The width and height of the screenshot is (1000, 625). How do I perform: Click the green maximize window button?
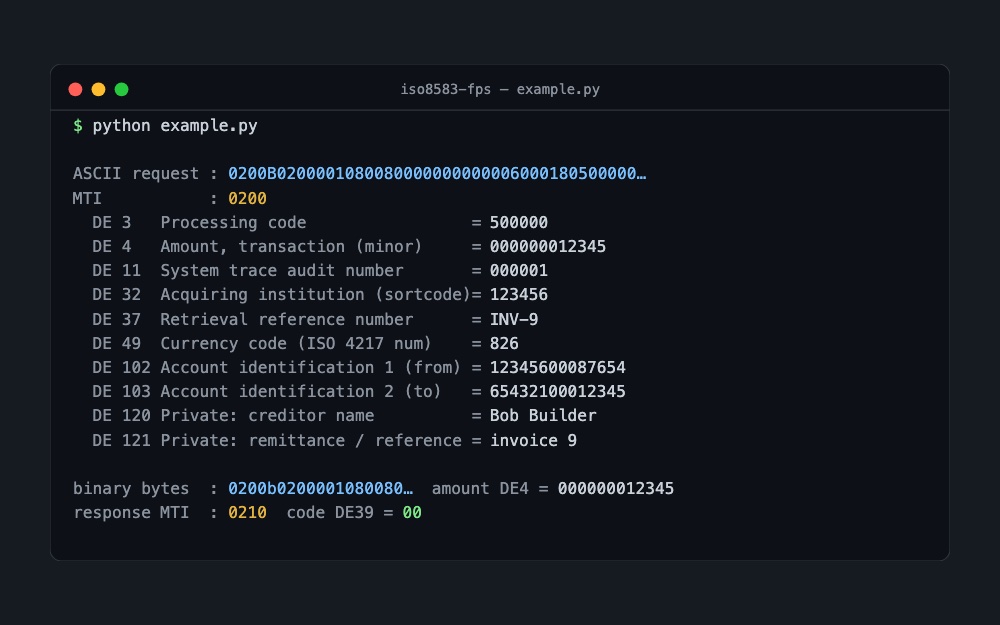coord(121,89)
